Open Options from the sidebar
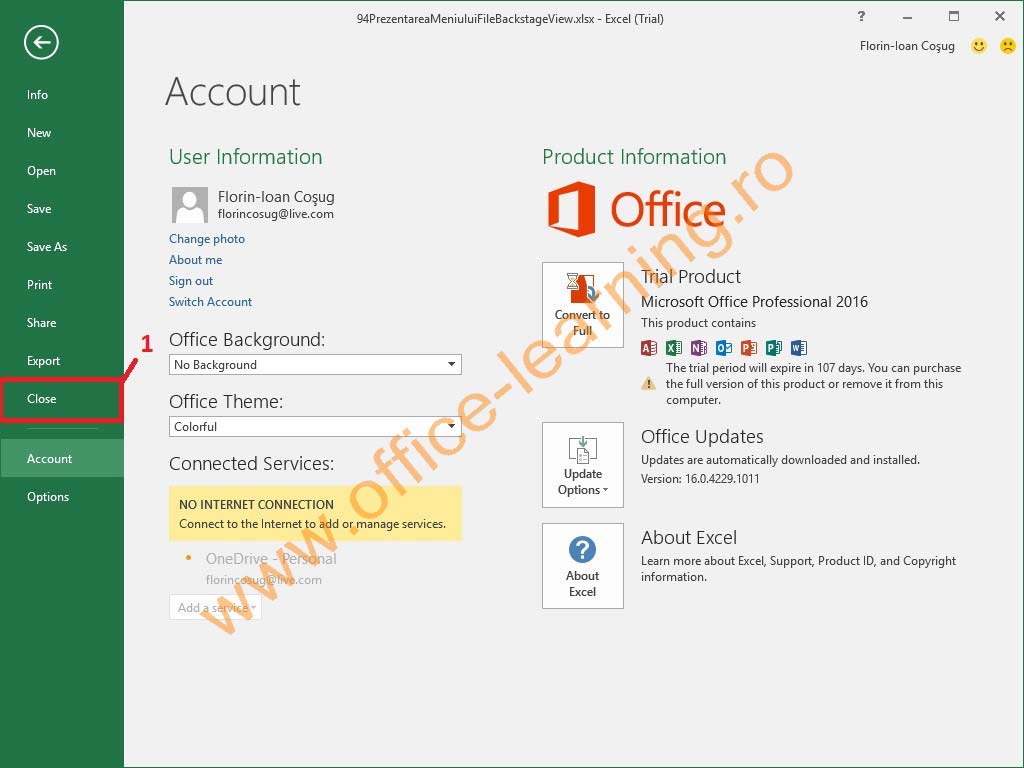This screenshot has width=1024, height=768. pyautogui.click(x=62, y=496)
